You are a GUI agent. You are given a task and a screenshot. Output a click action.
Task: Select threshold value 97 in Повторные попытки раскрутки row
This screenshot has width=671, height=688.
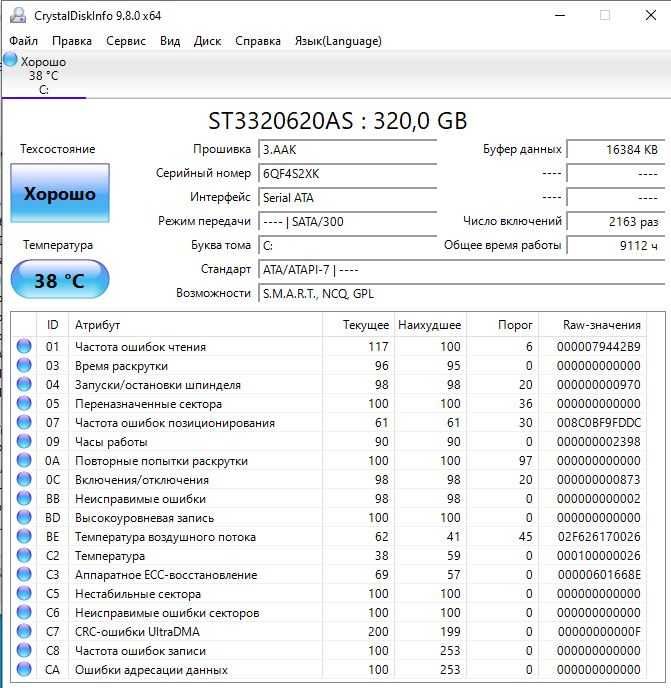(525, 461)
